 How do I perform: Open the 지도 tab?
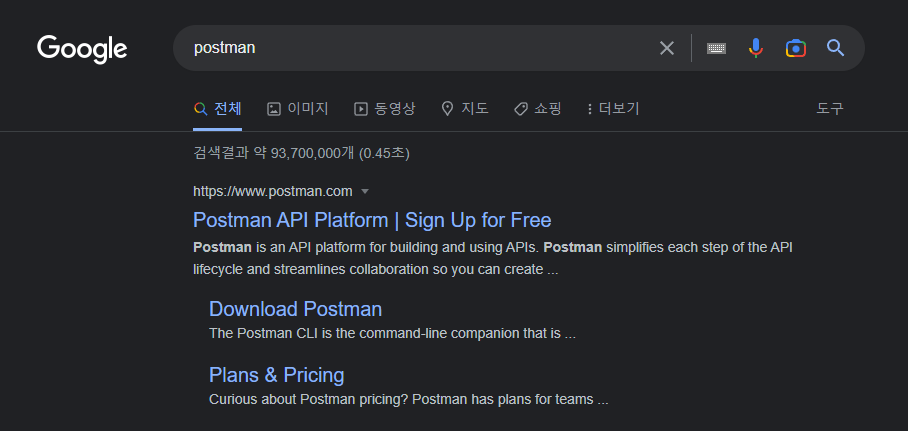pos(464,109)
